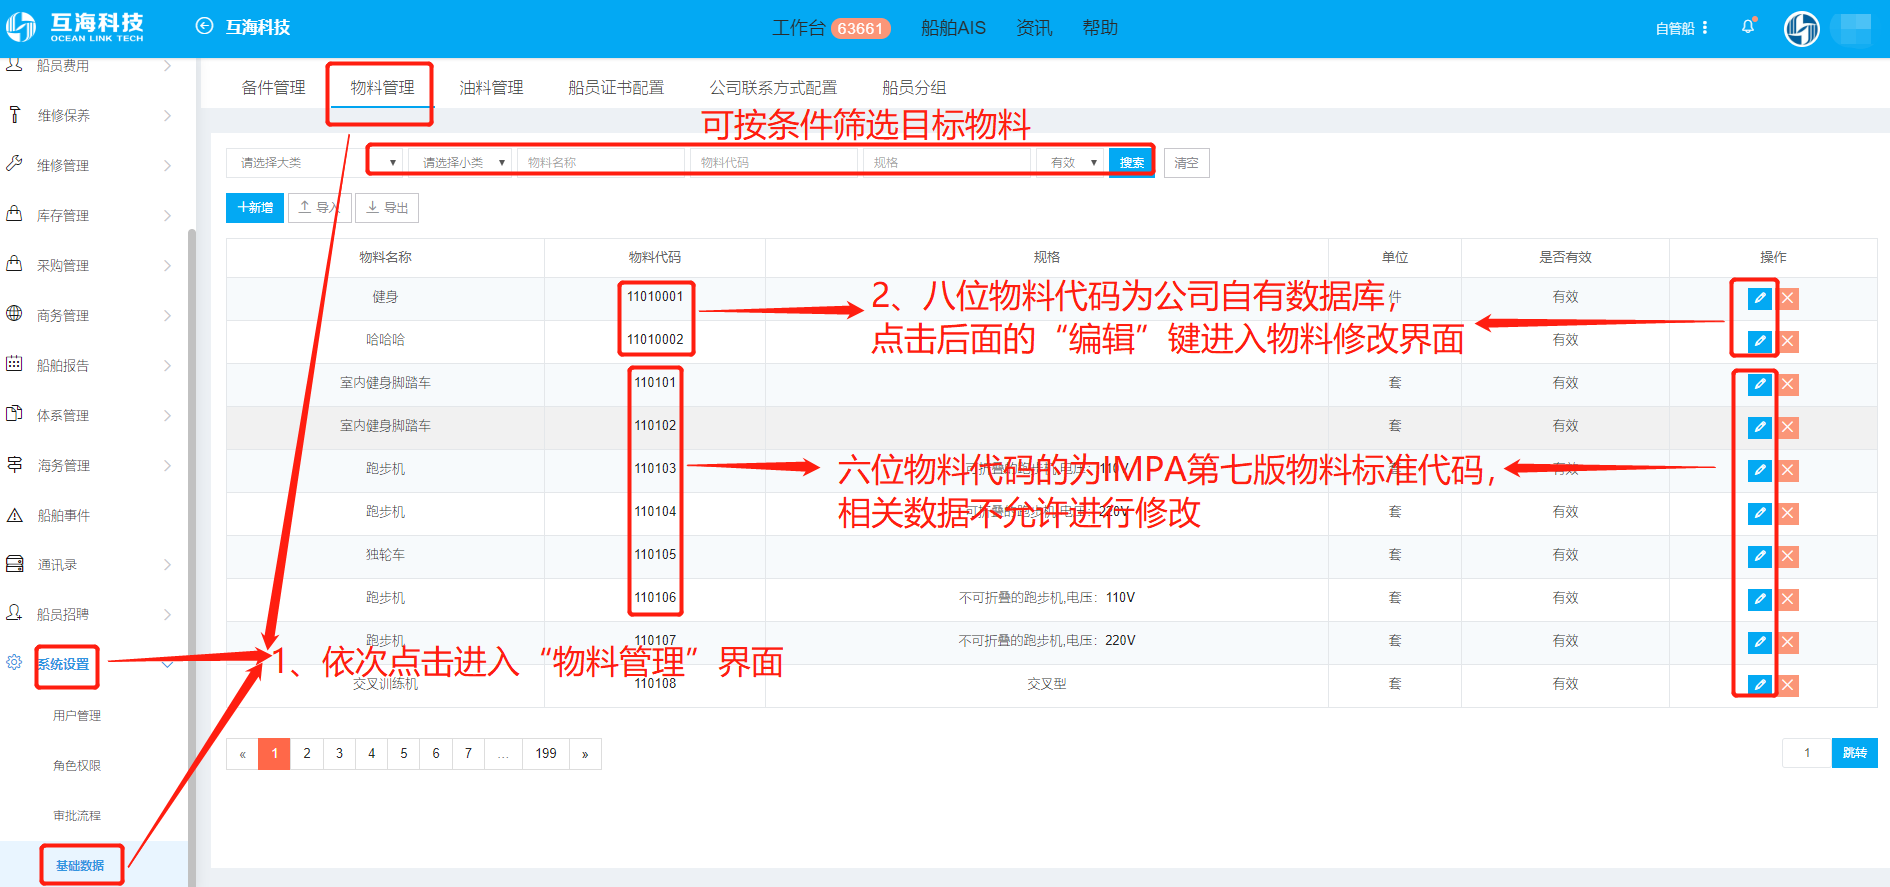Open the 请选择小类 subcategory dropdown
The image size is (1890, 887).
(460, 162)
